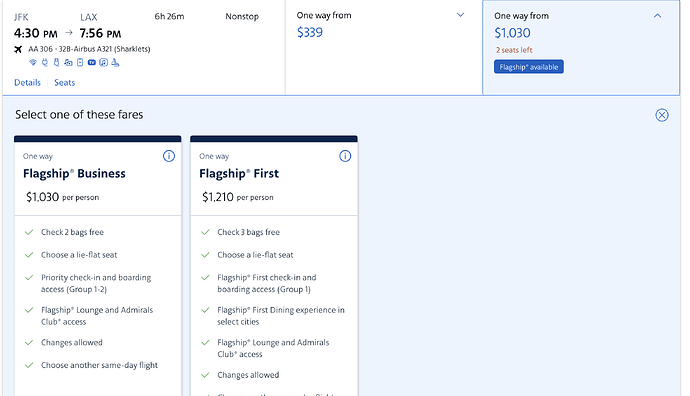
Task: Click the Wi-Fi amenity icon
Action: [33, 62]
